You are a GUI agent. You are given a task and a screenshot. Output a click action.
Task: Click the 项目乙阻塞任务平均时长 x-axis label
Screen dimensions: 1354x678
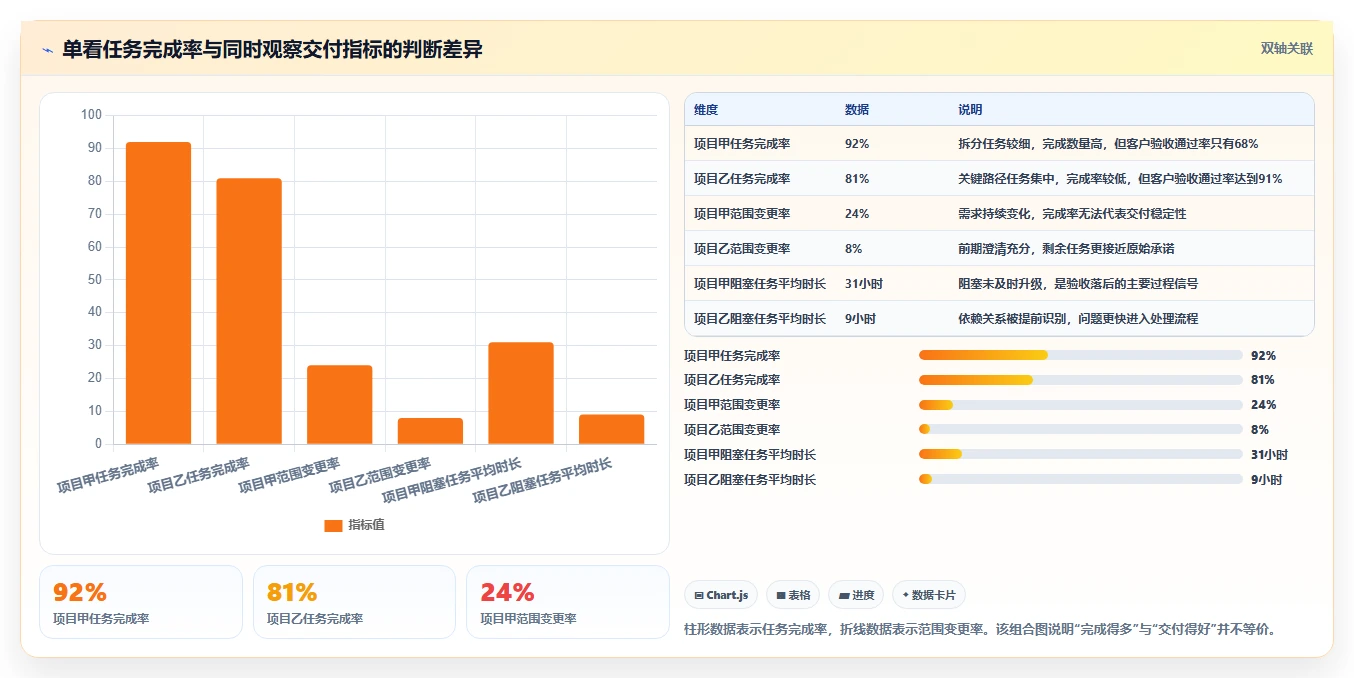[542, 480]
